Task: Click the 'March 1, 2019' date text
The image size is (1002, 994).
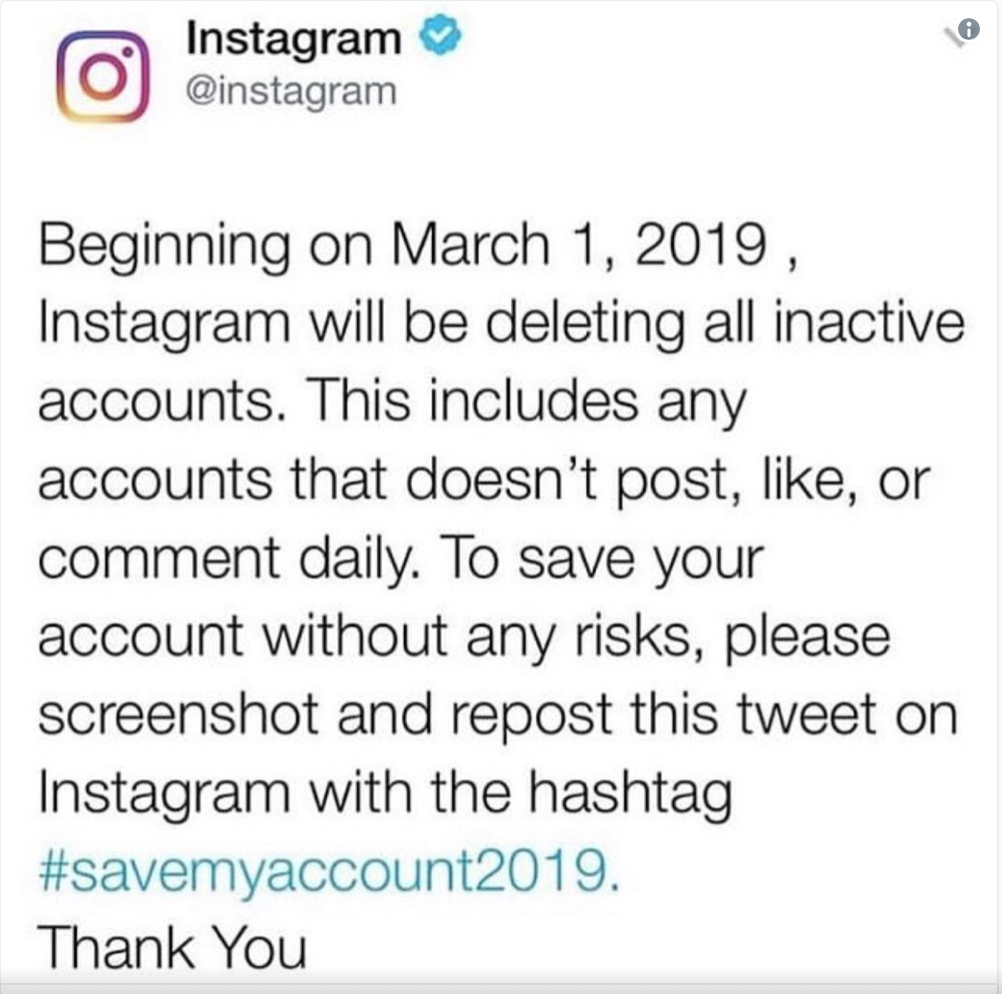Action: tap(579, 245)
